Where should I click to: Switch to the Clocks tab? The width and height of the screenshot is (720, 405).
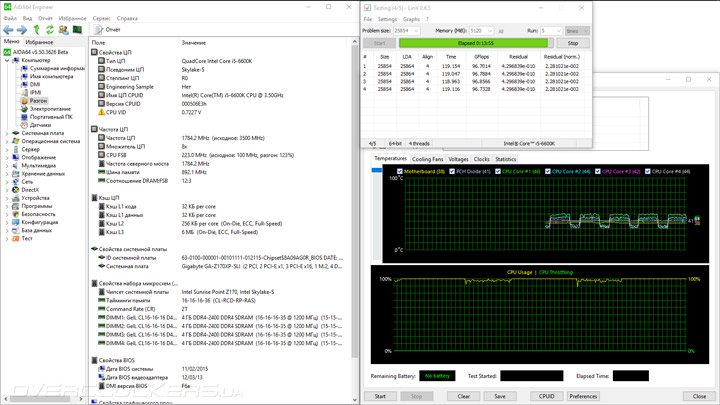pos(481,159)
